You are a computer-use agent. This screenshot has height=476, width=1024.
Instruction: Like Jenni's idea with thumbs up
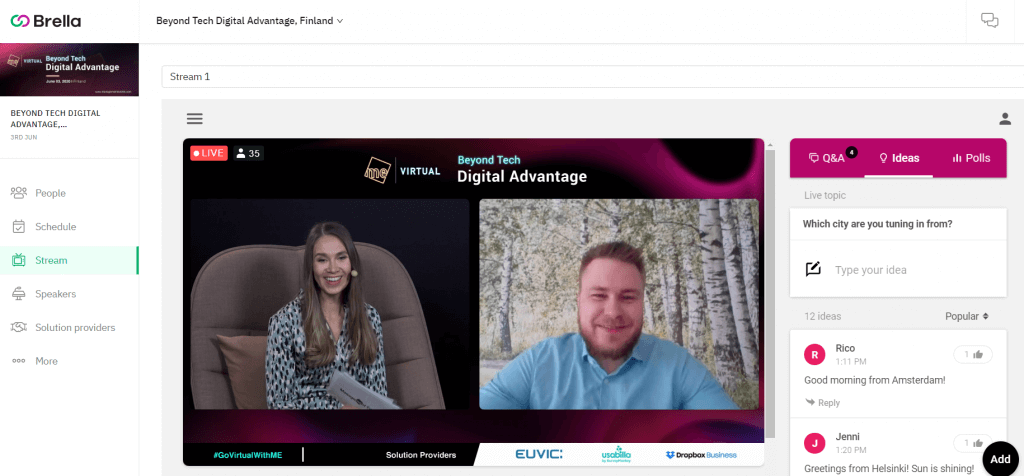[x=972, y=443]
